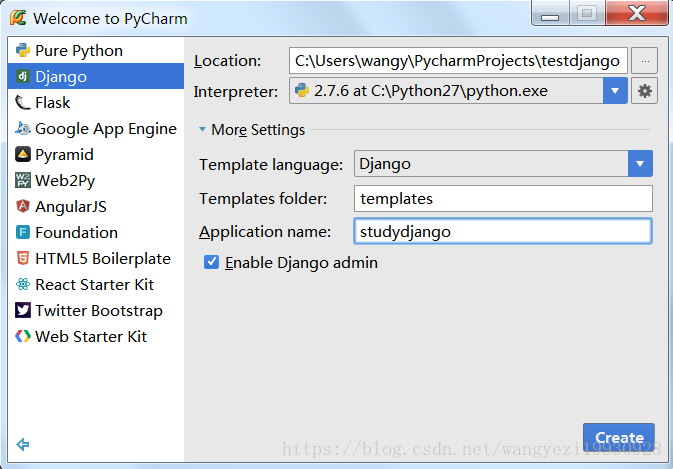Viewport: 673px width, 469px height.
Task: Click the Create button
Action: (x=618, y=437)
